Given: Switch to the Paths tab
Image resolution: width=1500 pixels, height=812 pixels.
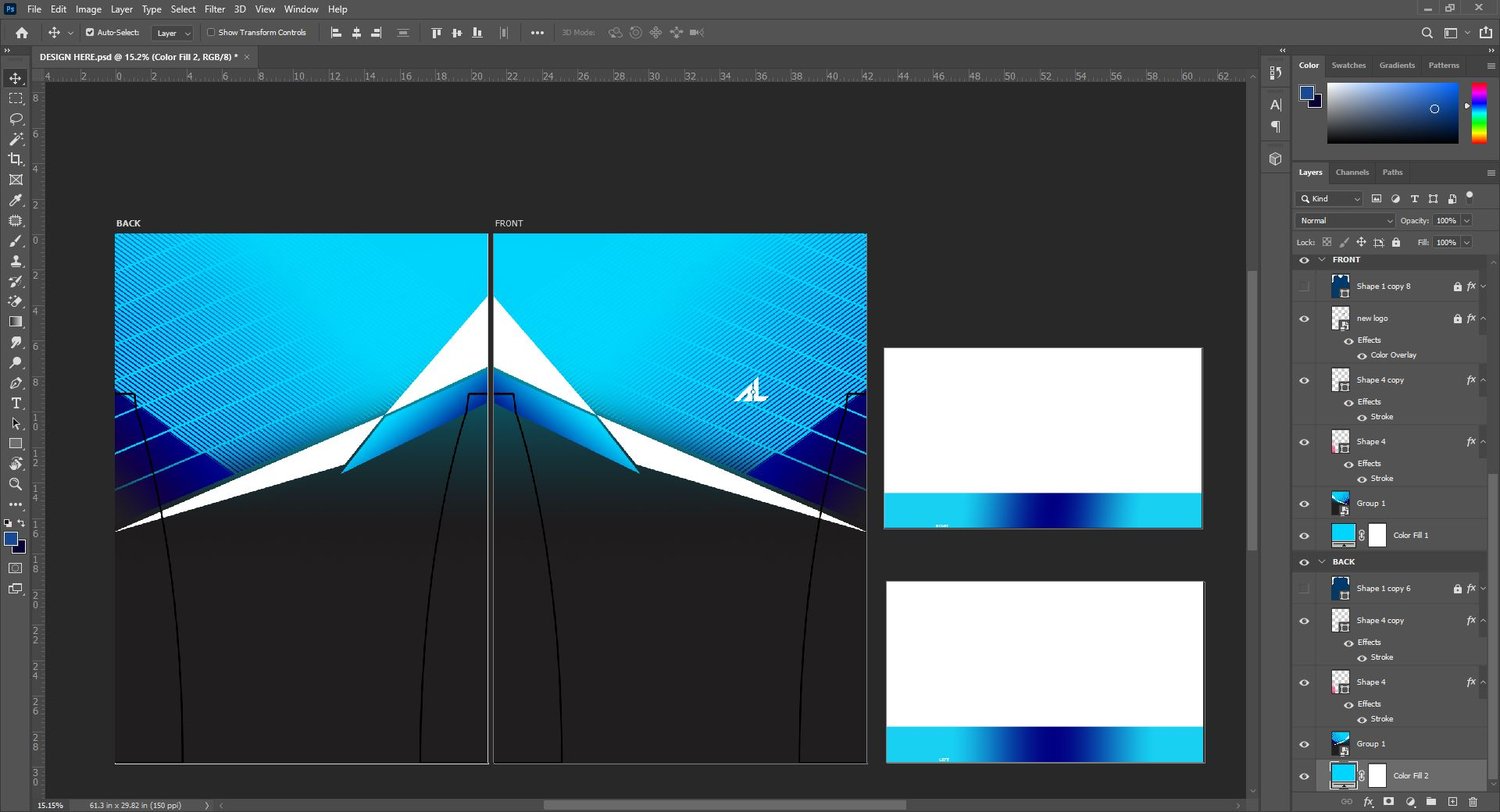Looking at the screenshot, I should pyautogui.click(x=1393, y=172).
